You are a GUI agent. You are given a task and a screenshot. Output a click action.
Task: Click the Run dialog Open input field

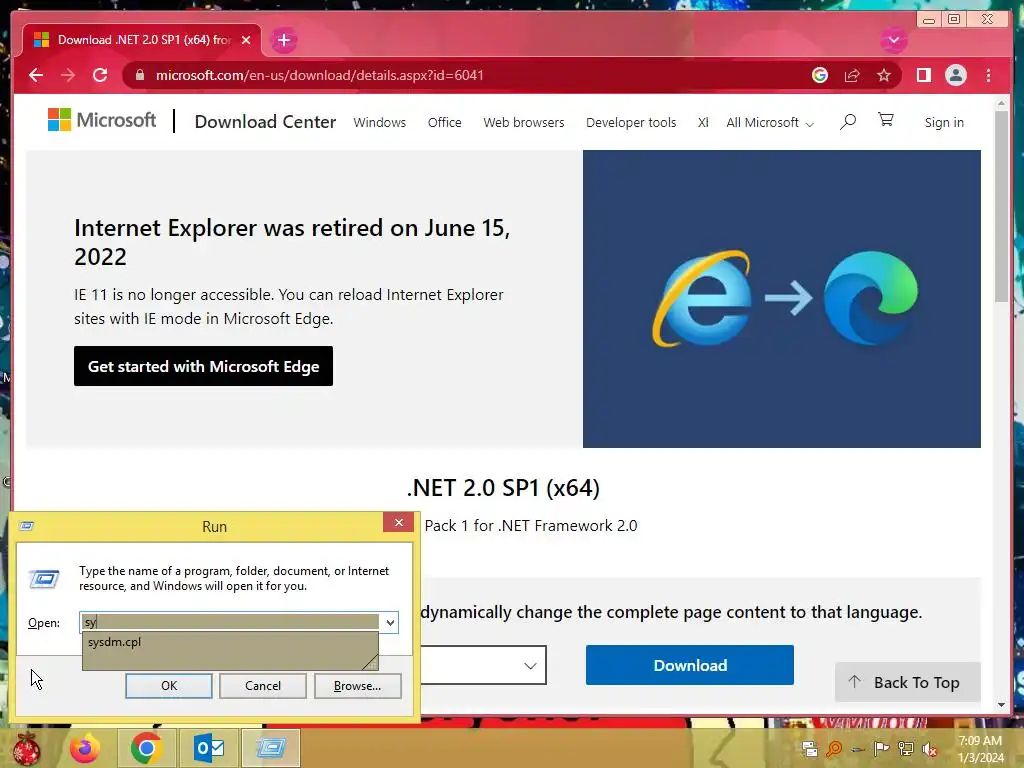tap(231, 622)
